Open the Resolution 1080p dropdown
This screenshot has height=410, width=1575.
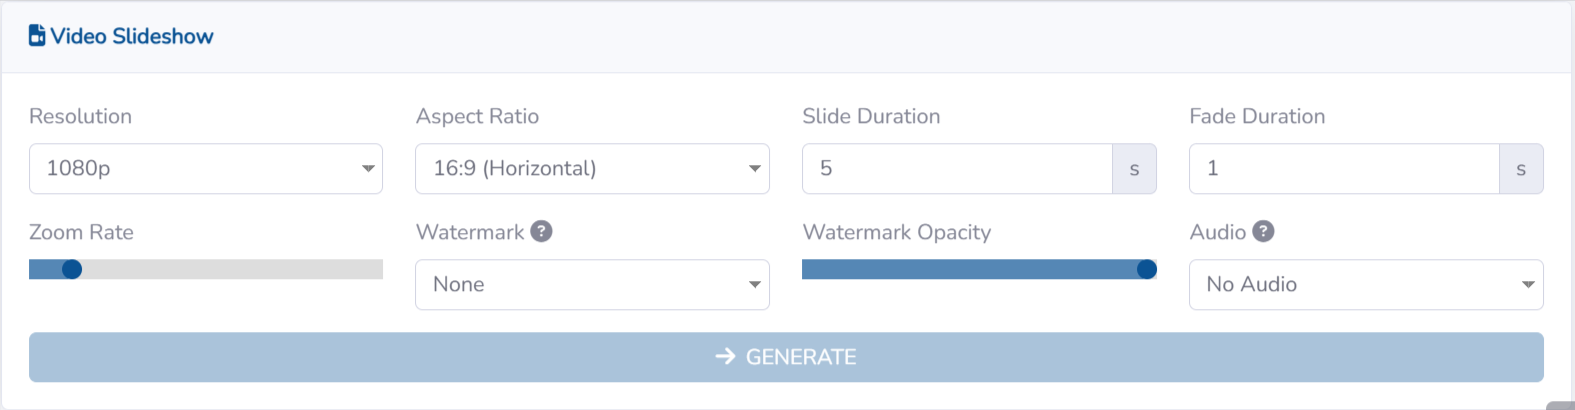pos(205,169)
